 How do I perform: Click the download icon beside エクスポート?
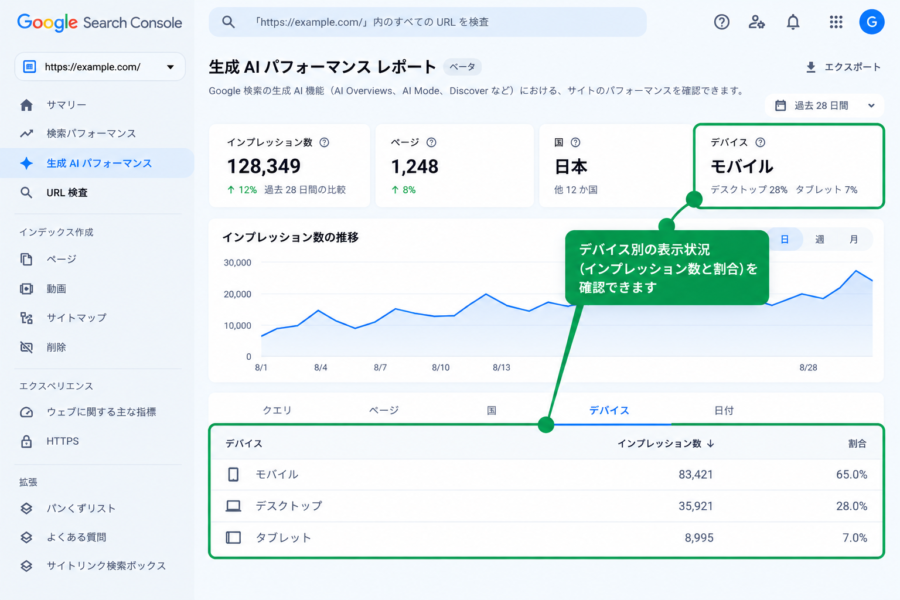(x=810, y=67)
